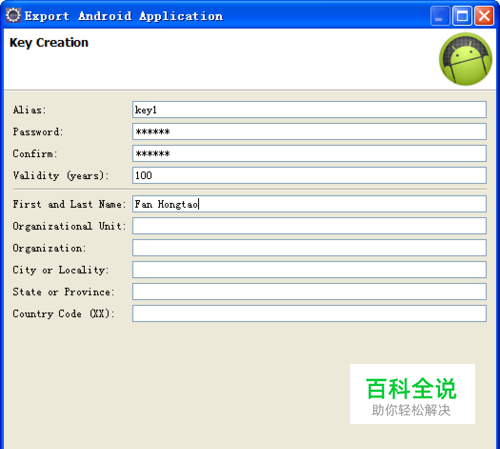500x449 pixels.
Task: Select the Confirm password field
Action: [309, 154]
